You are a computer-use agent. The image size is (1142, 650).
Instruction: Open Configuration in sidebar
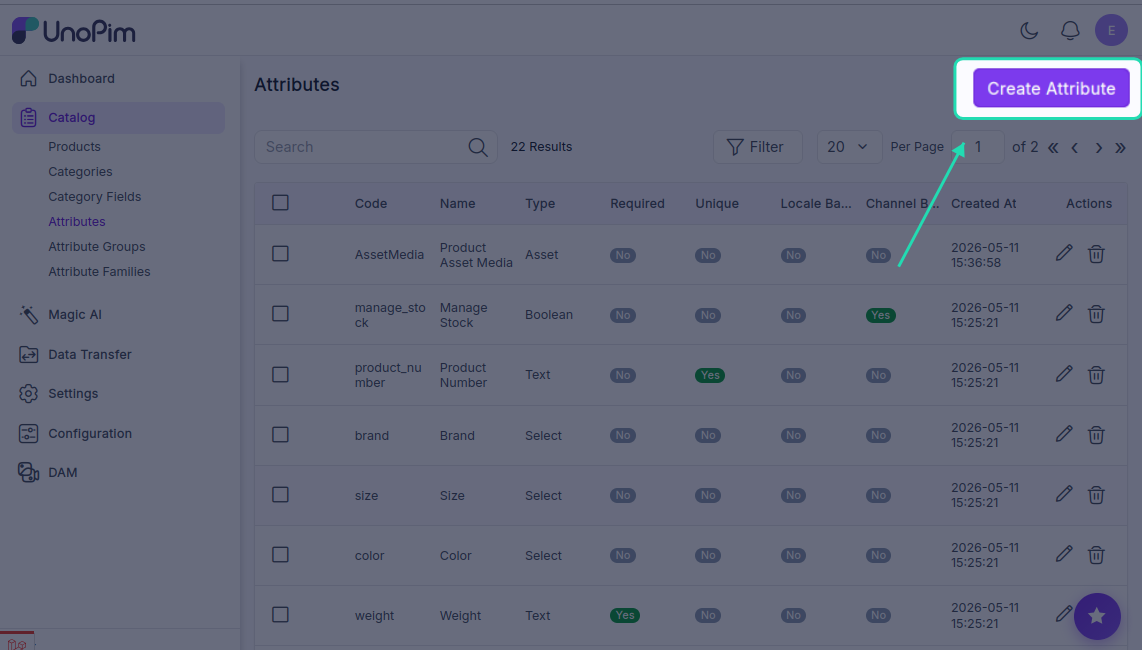click(x=118, y=434)
